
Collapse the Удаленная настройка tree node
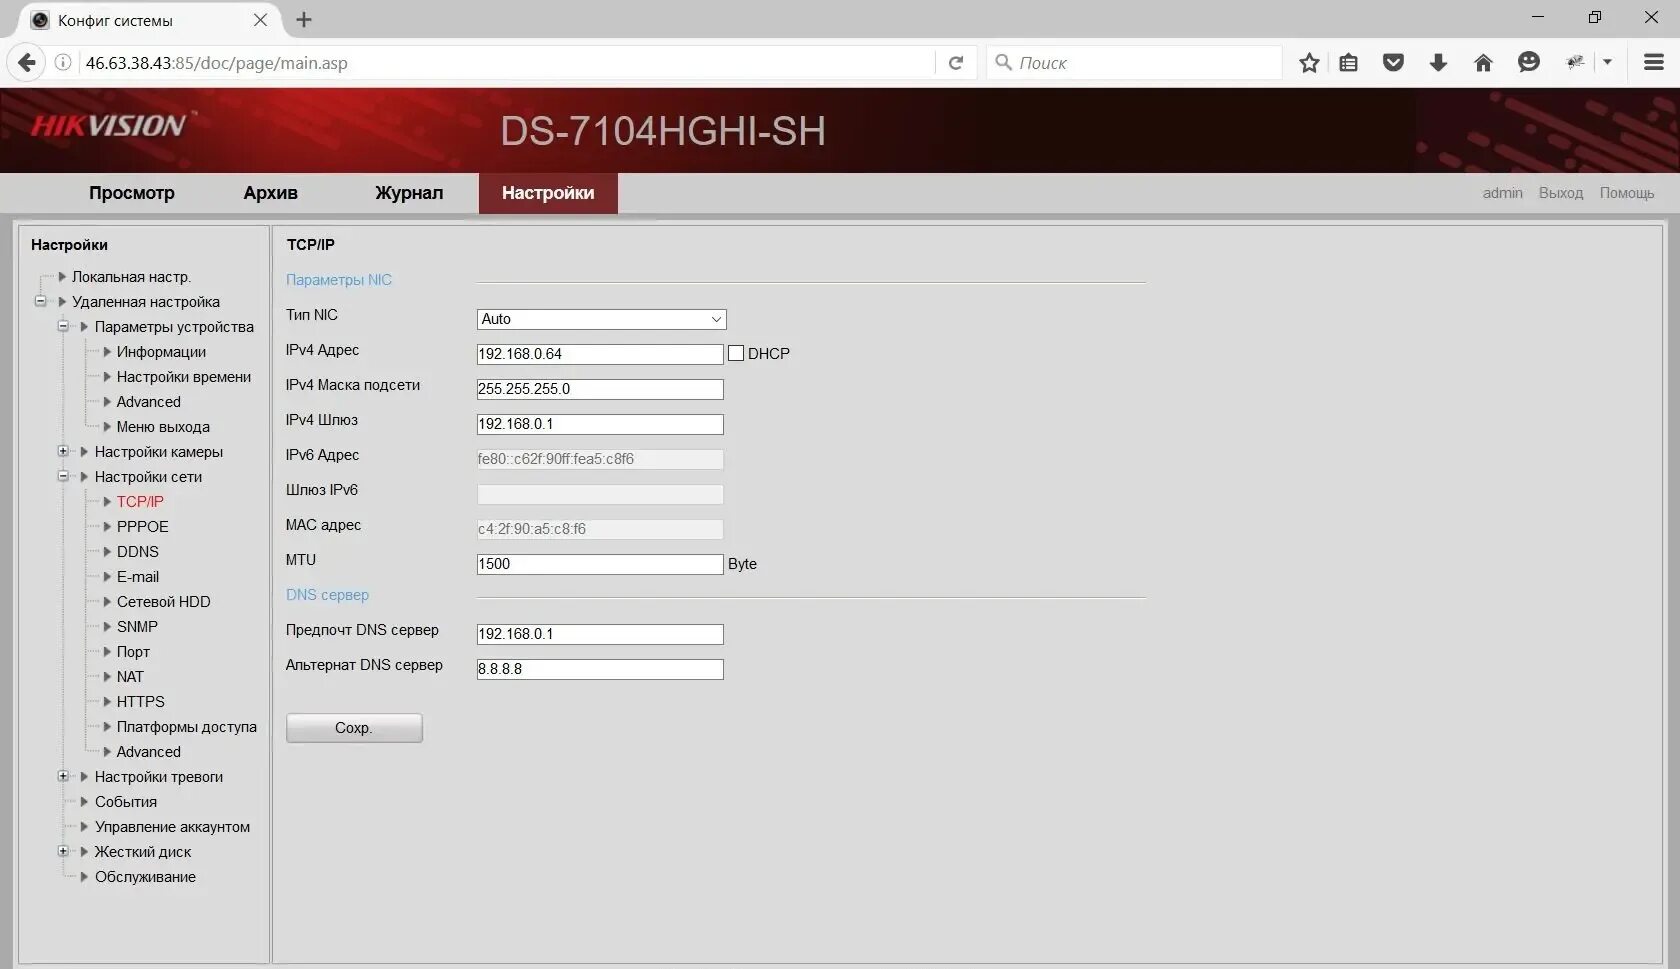tap(40, 301)
